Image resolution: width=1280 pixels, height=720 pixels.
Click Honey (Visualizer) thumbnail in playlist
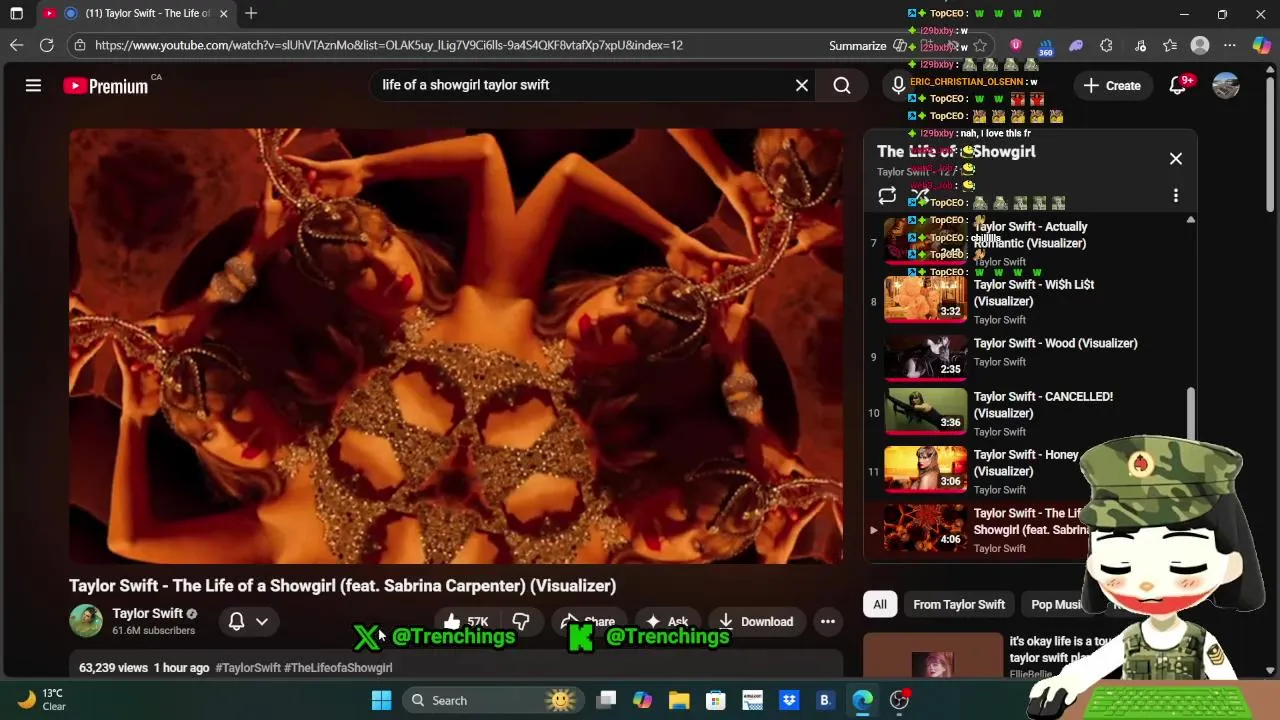coord(925,469)
